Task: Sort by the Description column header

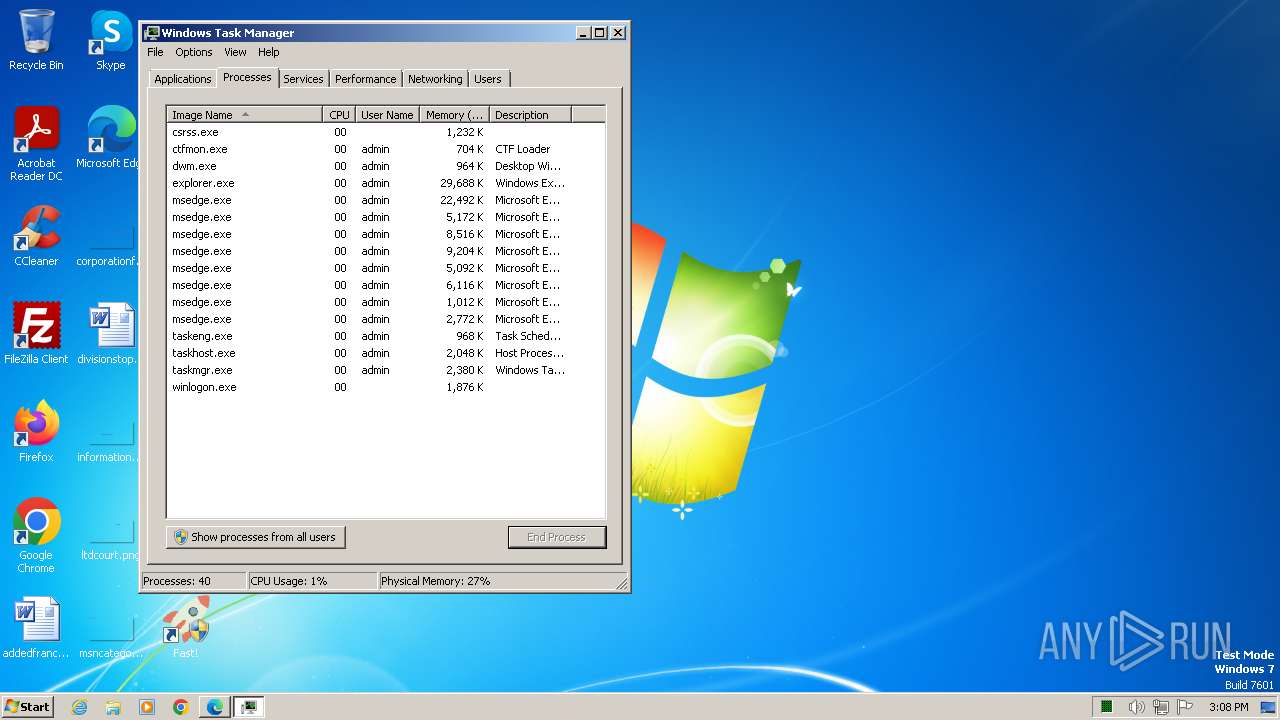Action: coord(531,115)
